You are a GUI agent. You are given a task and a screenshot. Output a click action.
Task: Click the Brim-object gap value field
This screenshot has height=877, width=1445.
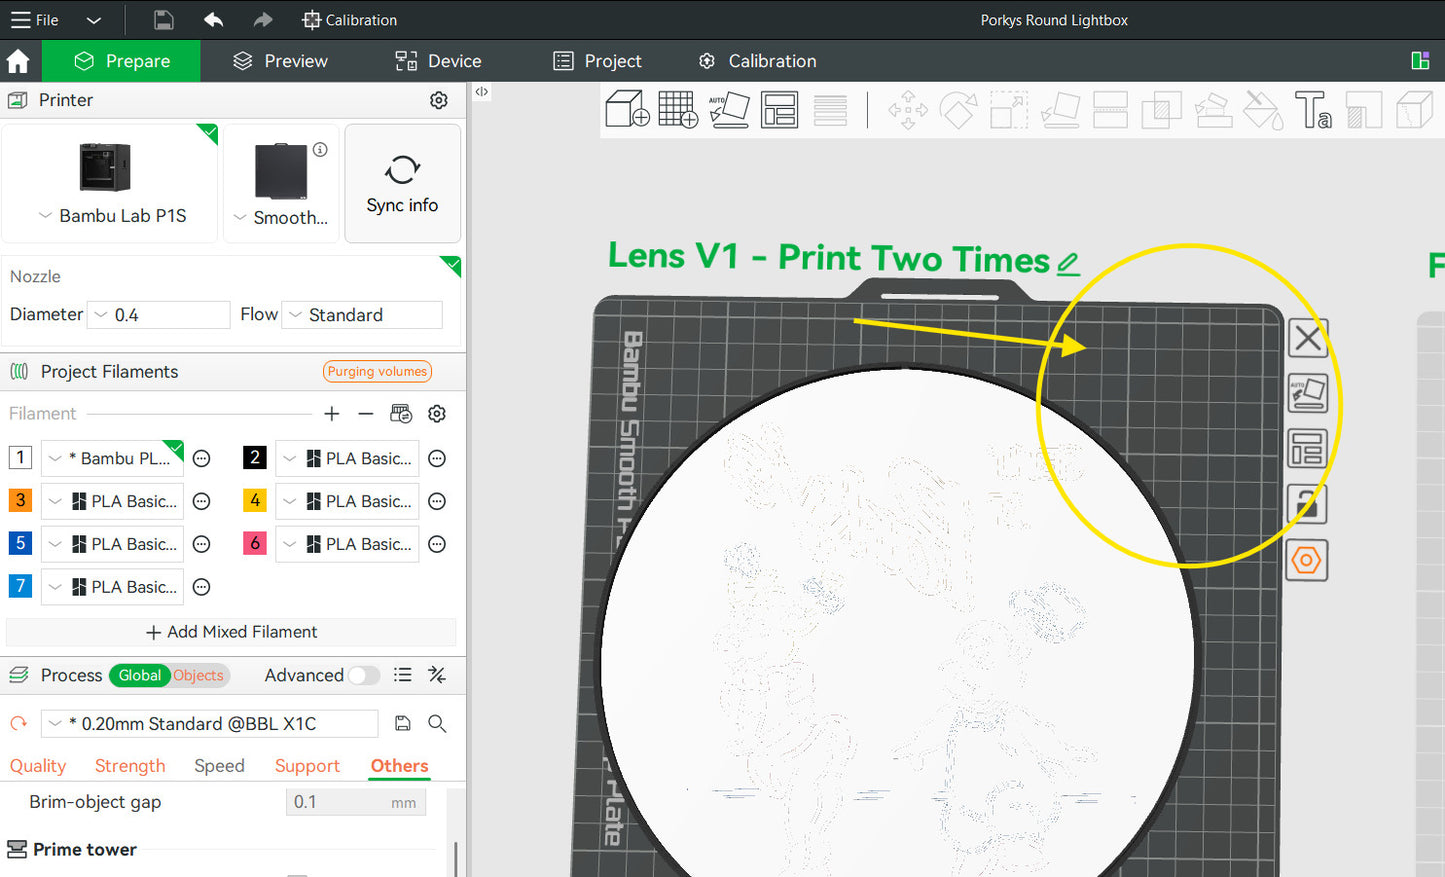tap(356, 802)
